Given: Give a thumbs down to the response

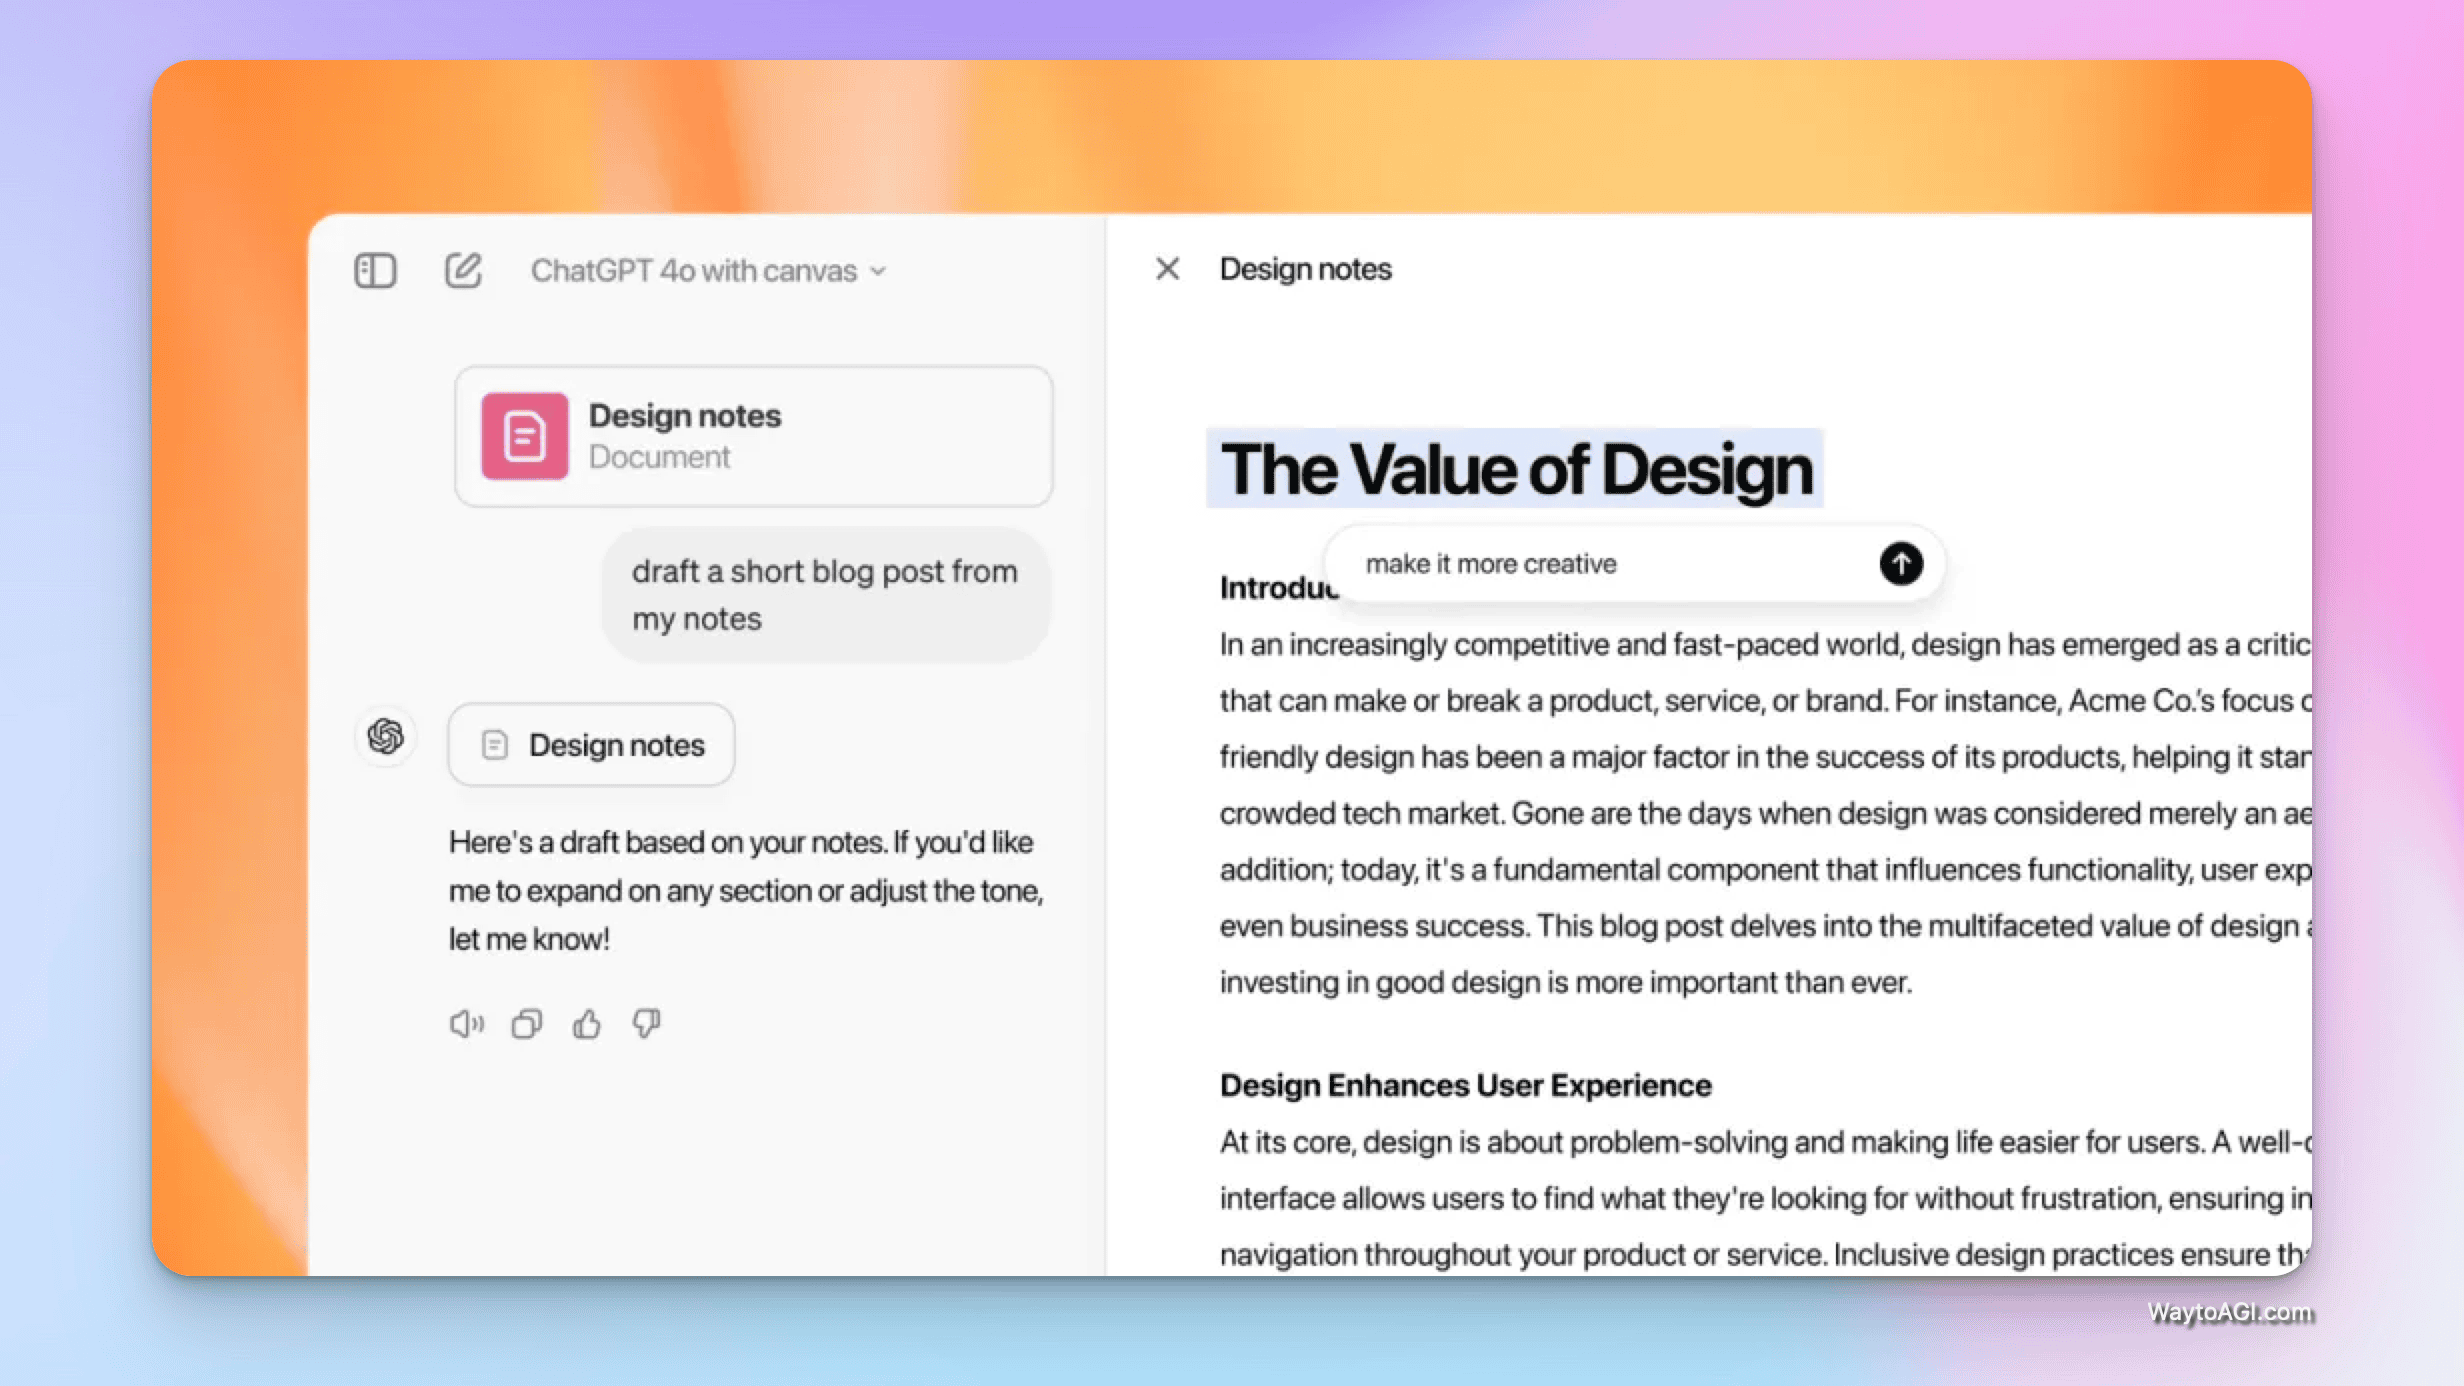Looking at the screenshot, I should pyautogui.click(x=646, y=1024).
